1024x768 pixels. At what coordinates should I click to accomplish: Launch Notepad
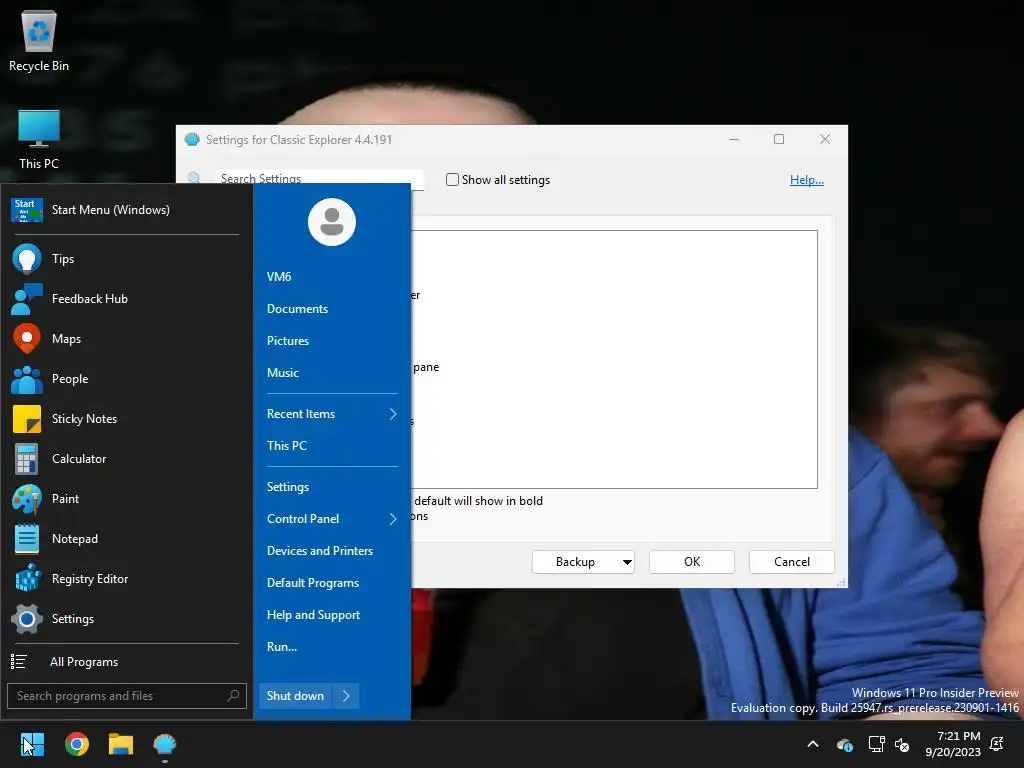(125, 539)
